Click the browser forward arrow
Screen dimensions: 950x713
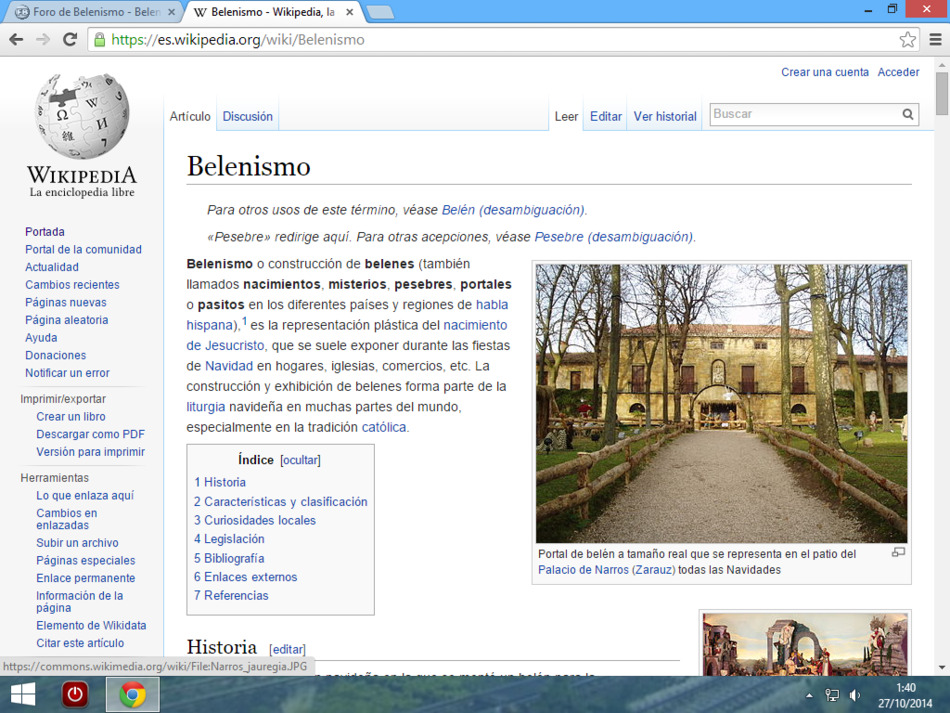coord(43,40)
